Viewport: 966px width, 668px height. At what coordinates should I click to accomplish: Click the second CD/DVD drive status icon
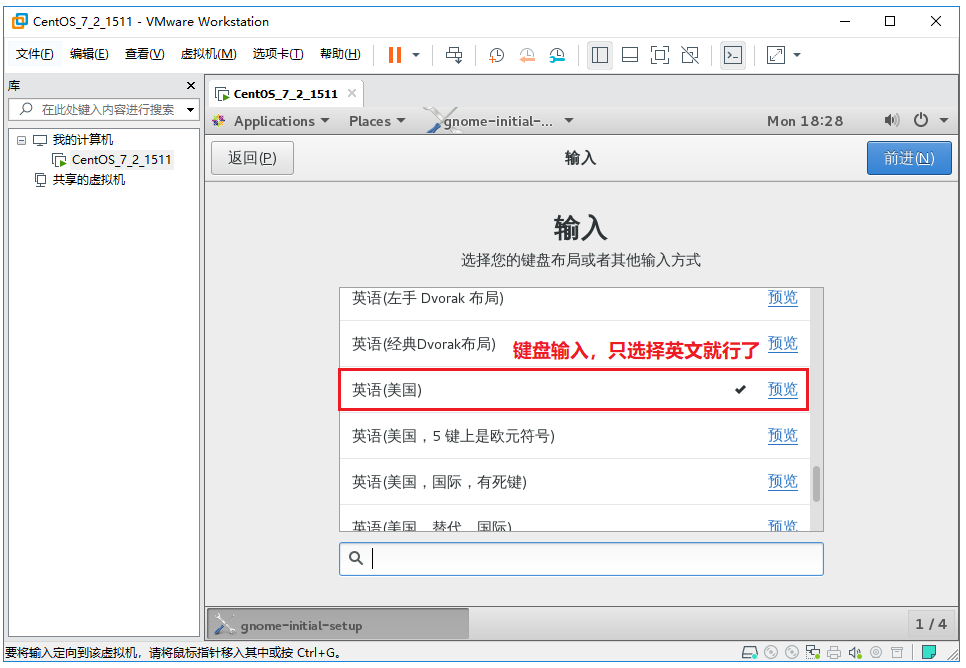[792, 653]
